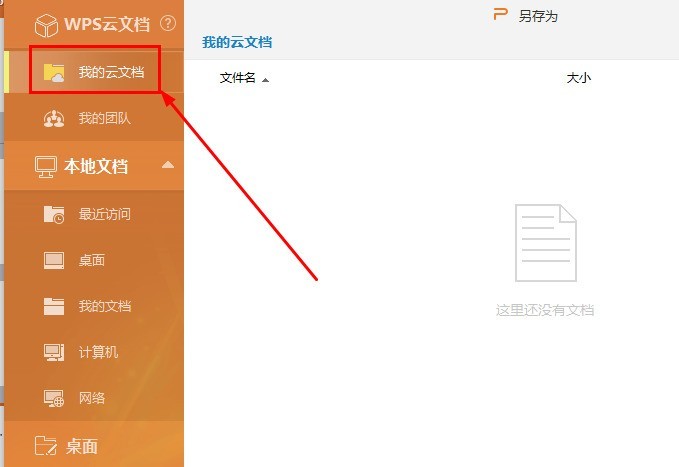The width and height of the screenshot is (679, 467).
Task: Go to 桌面 under 本地文档
Action: coord(94,260)
